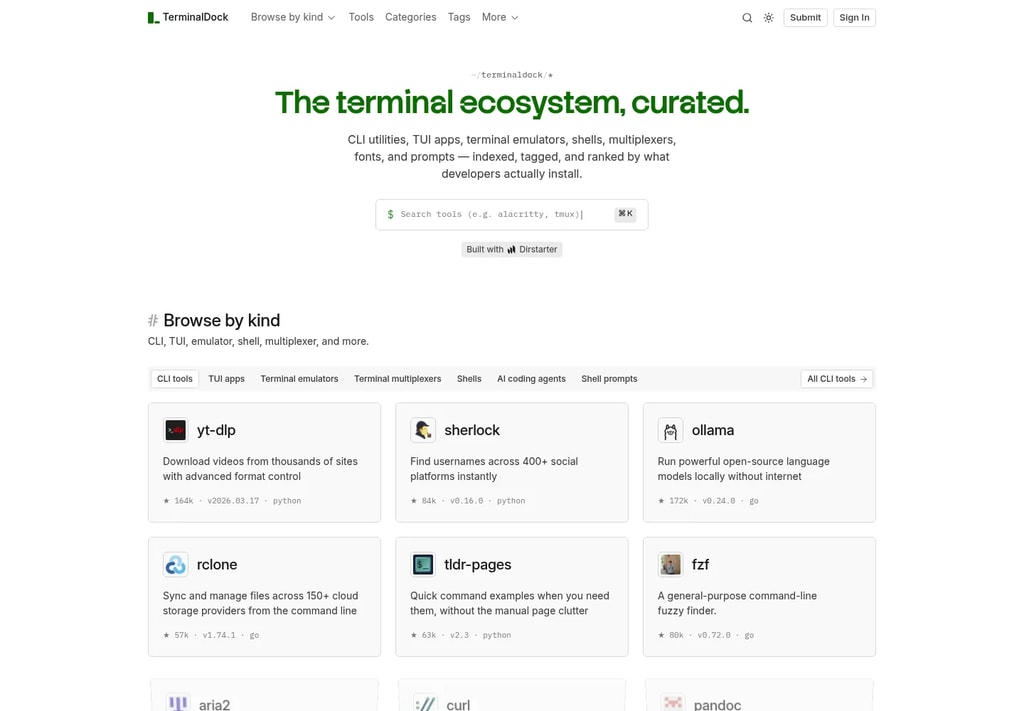Click the Submit button
The width and height of the screenshot is (1024, 711).
[805, 18]
